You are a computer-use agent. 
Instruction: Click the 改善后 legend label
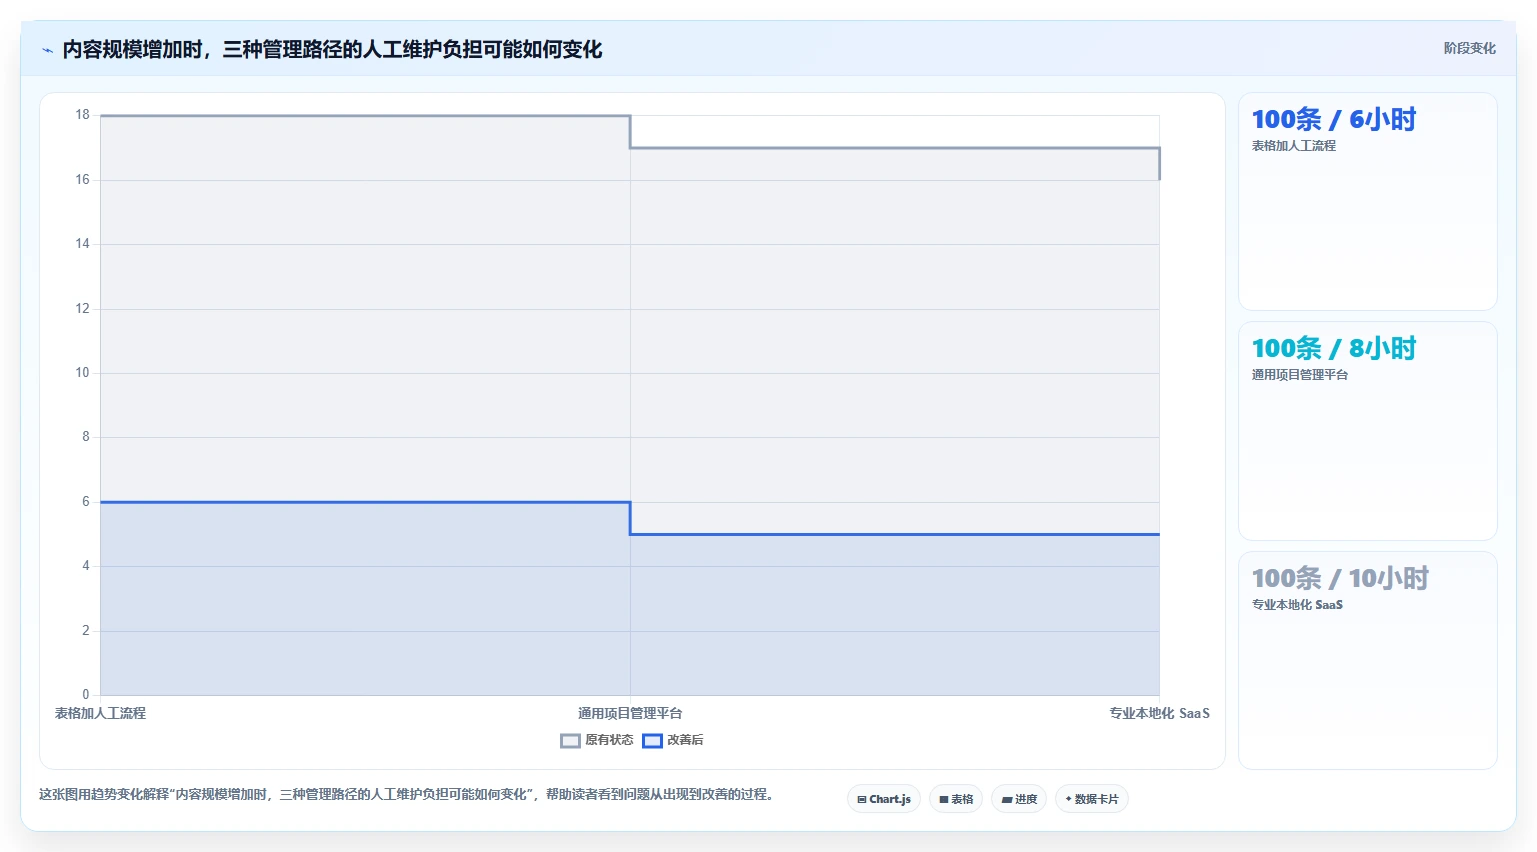click(x=685, y=740)
